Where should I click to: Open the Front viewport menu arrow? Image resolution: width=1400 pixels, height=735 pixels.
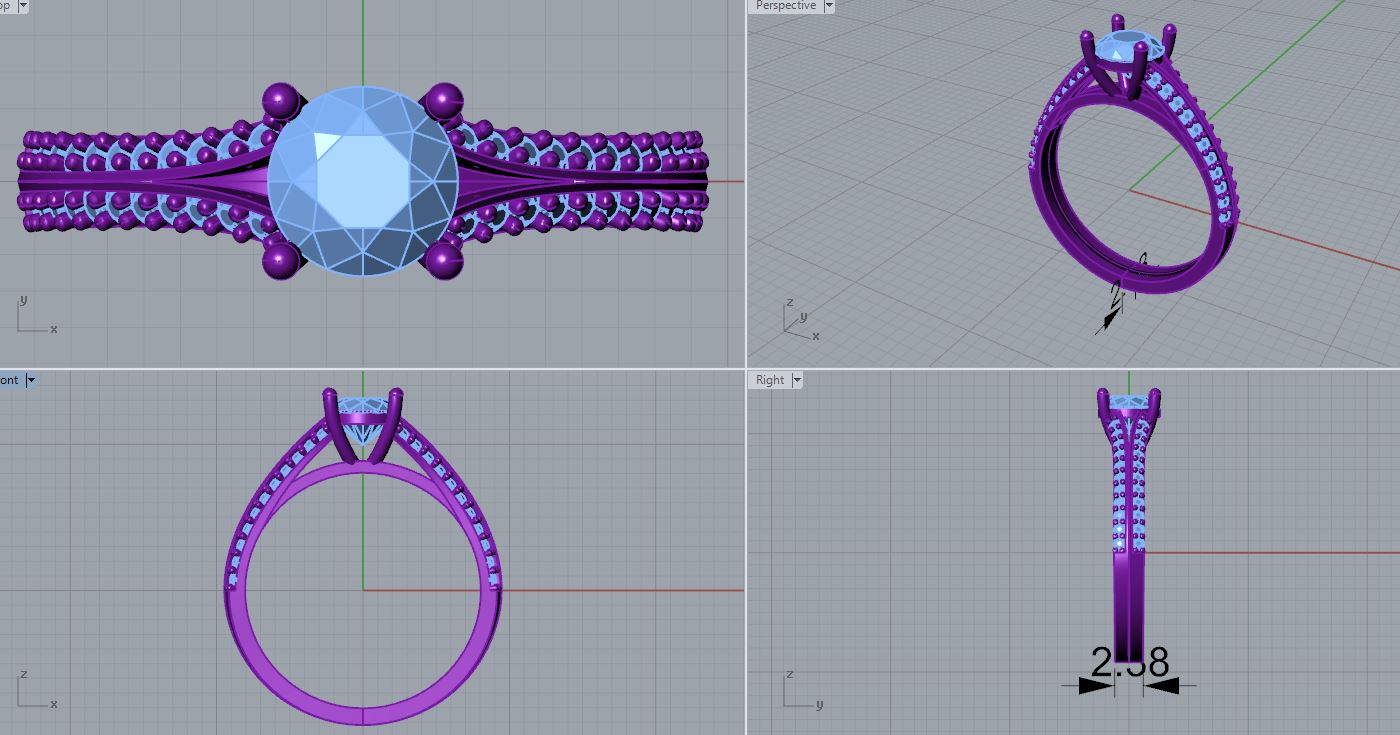click(31, 380)
